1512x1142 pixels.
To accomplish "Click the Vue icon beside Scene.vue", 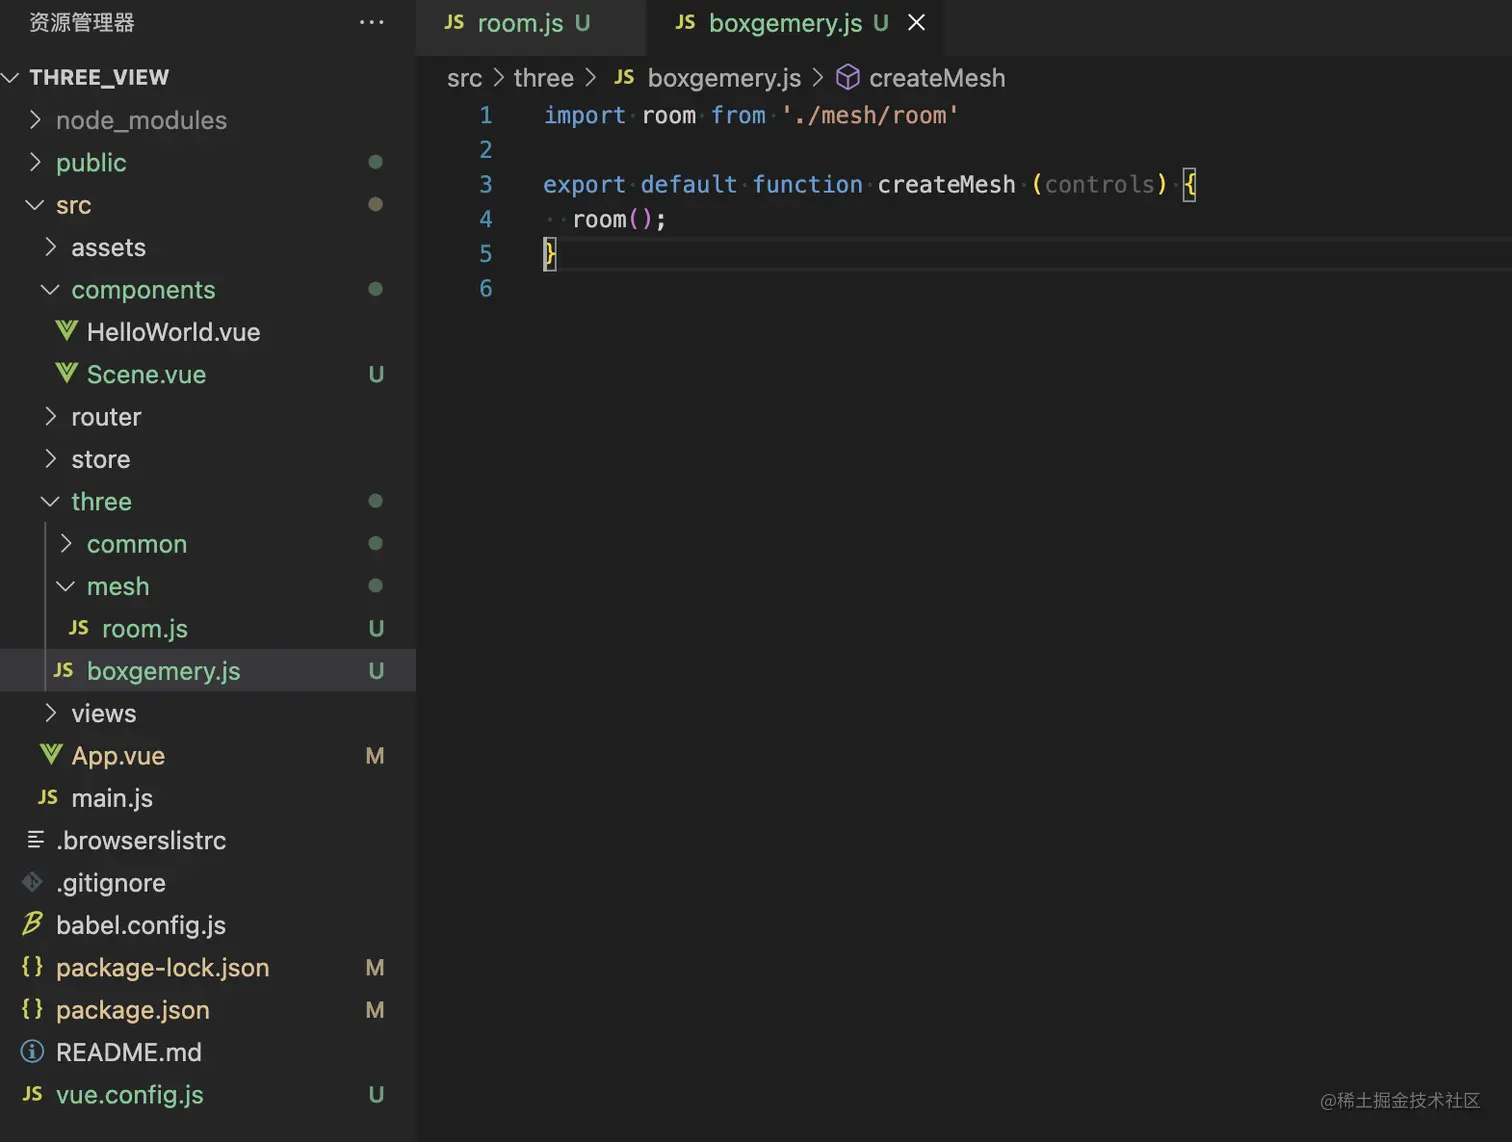I will [67, 373].
